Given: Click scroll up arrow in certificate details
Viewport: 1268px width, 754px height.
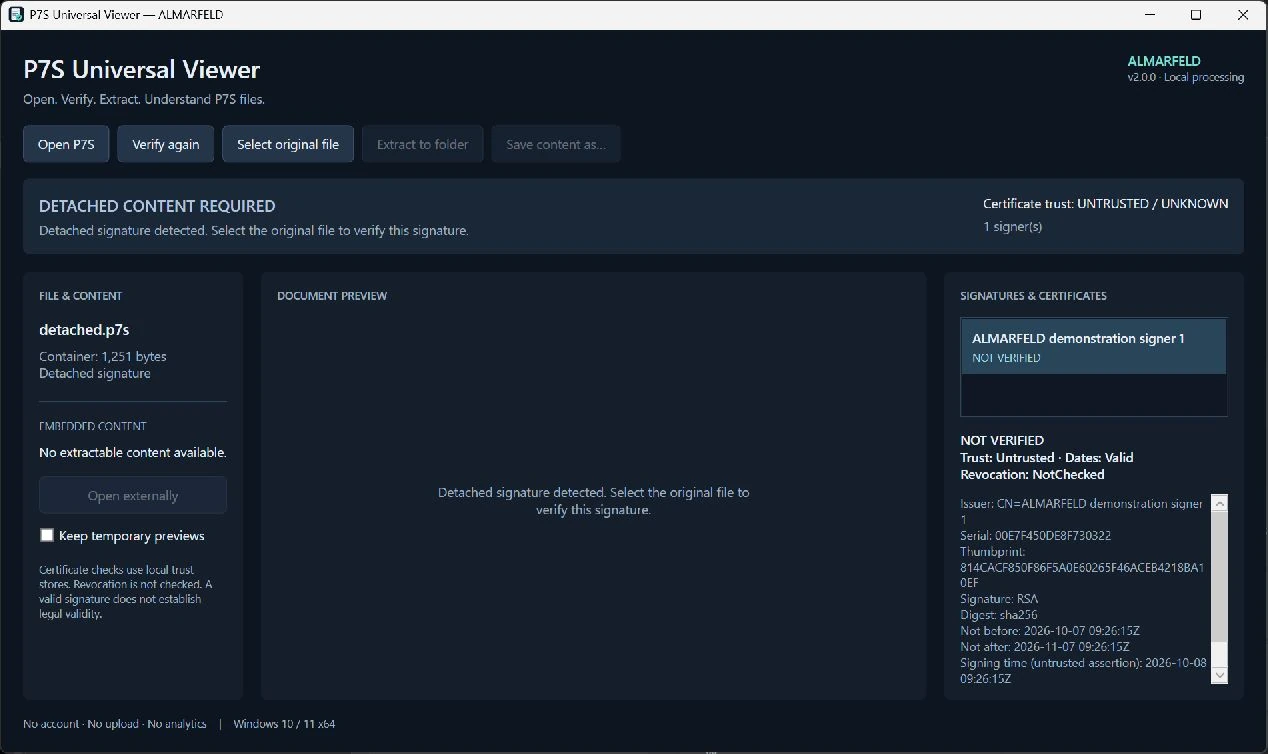Looking at the screenshot, I should click(1219, 502).
